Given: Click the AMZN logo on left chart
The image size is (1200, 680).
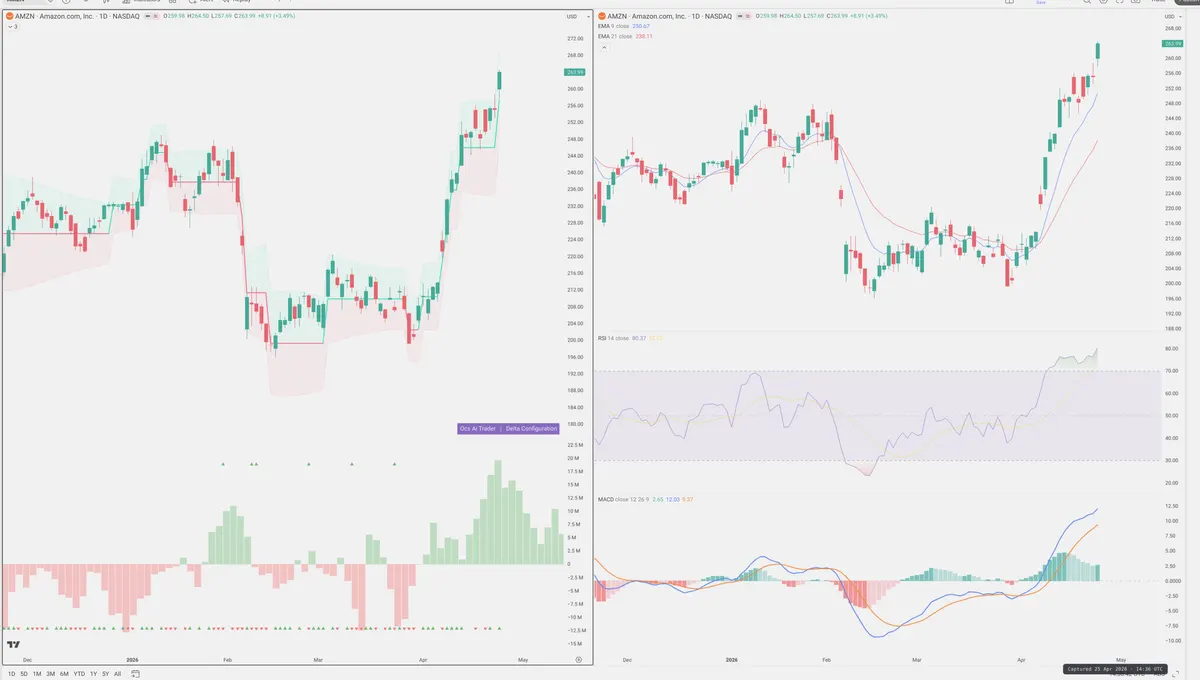Looking at the screenshot, I should 10,17.
